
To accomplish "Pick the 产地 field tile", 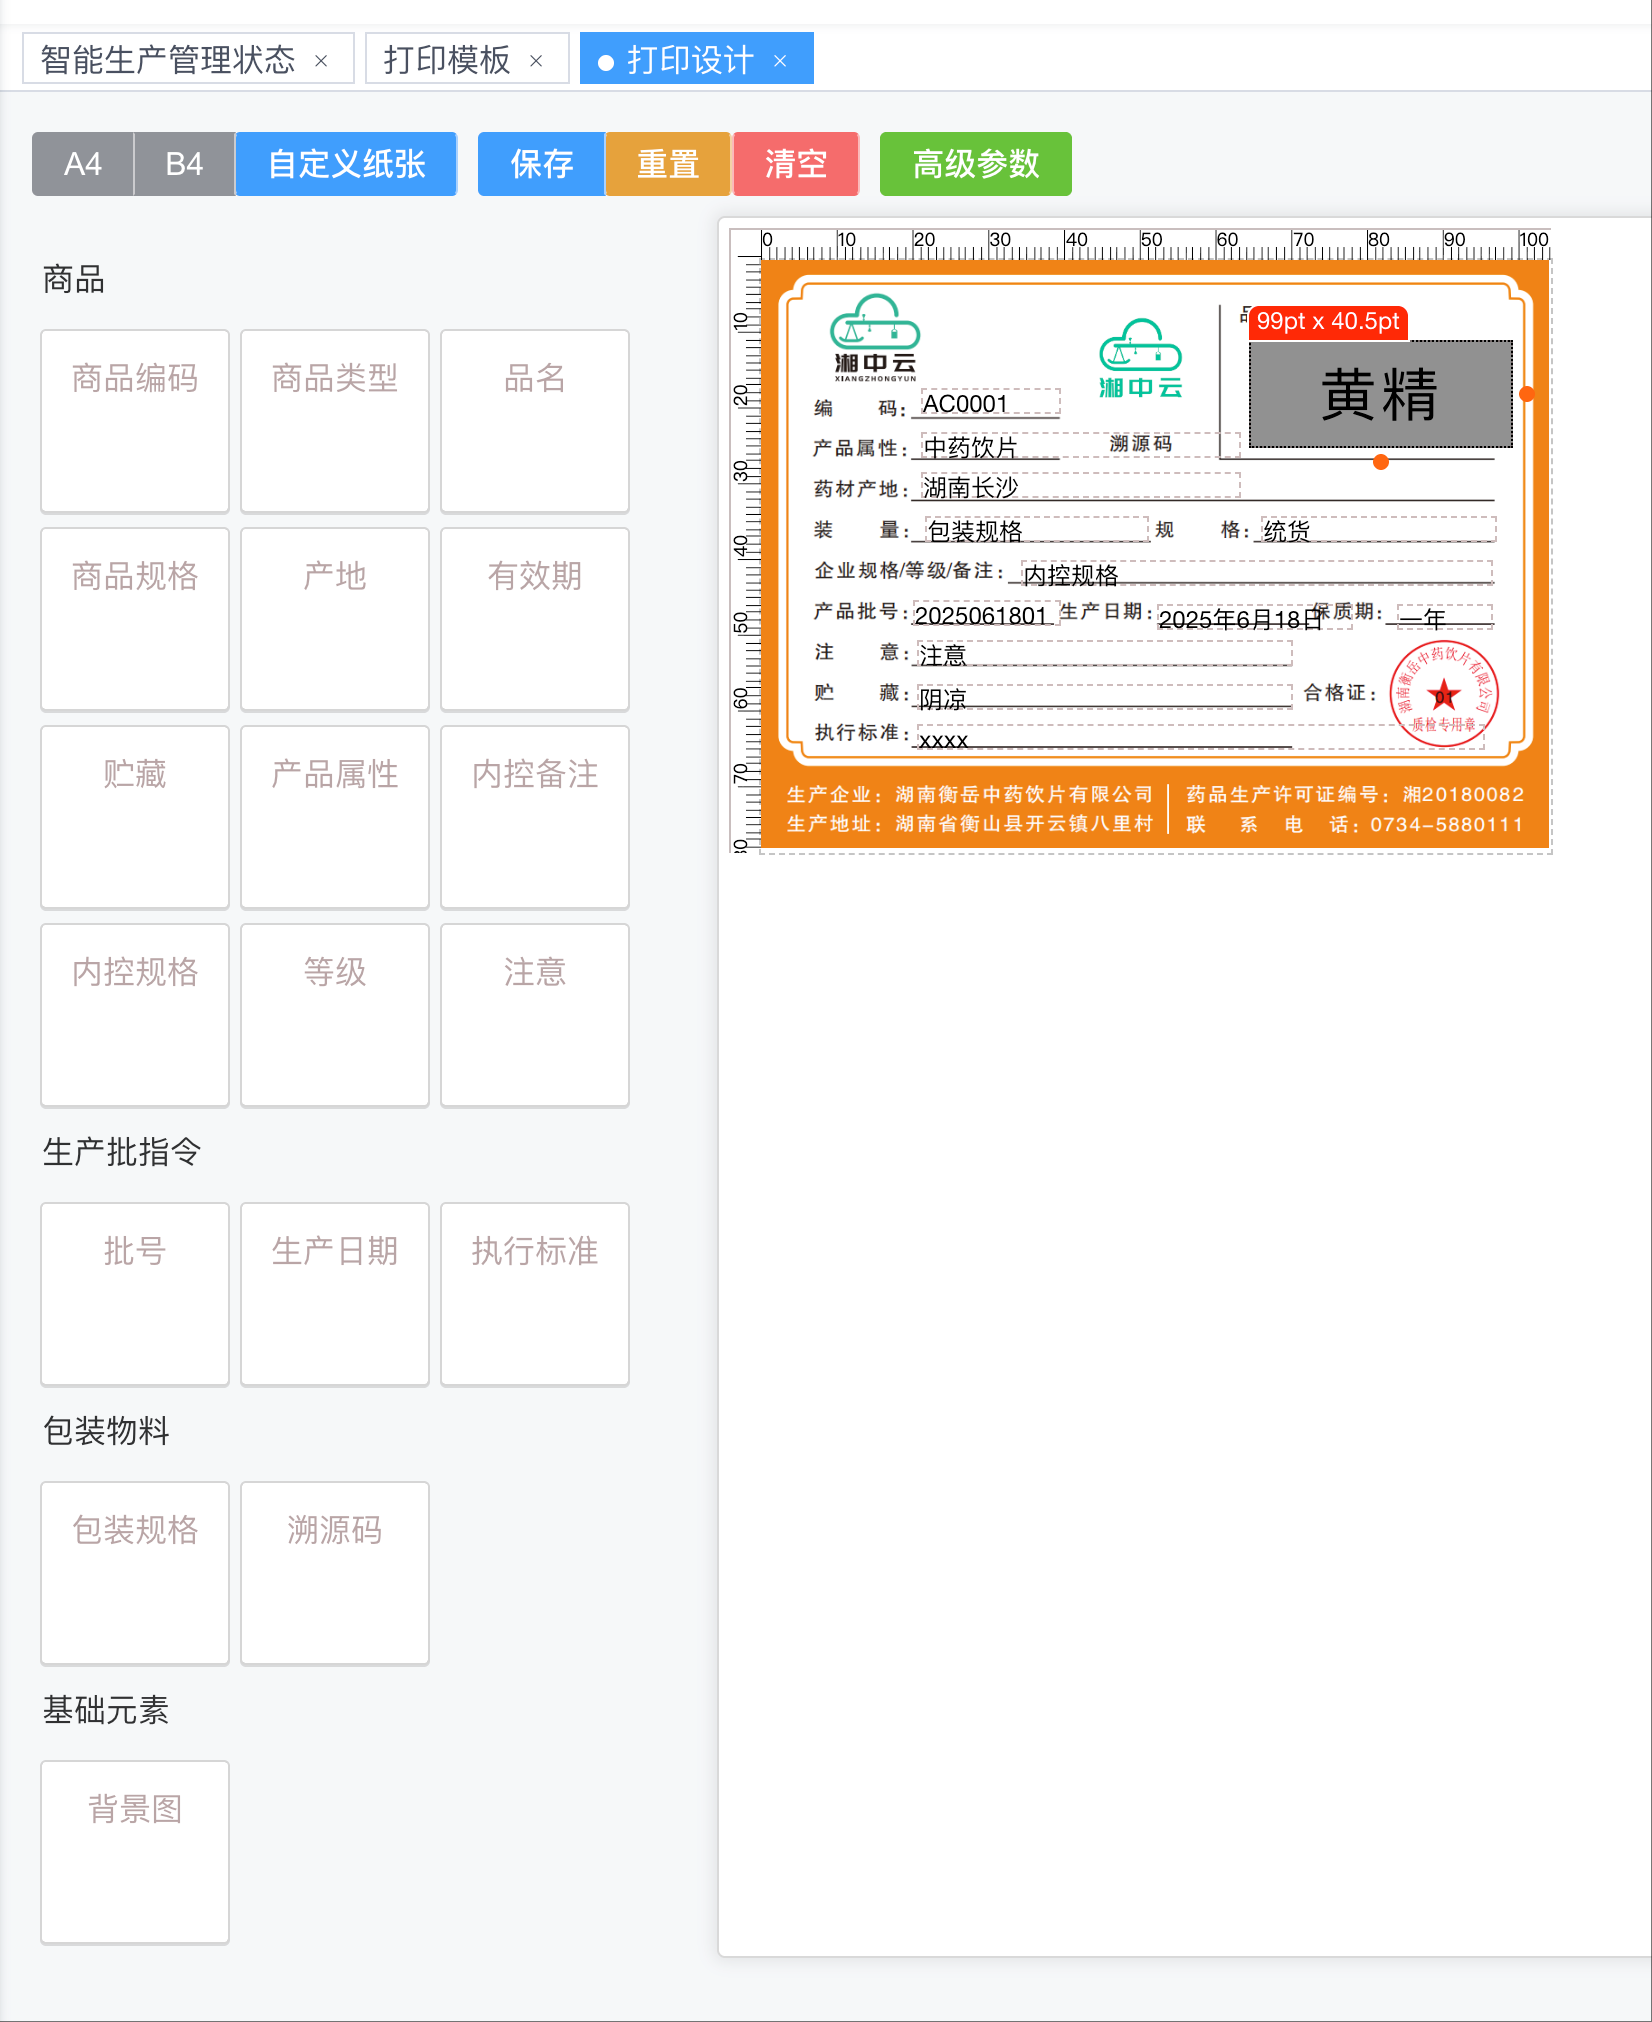I will pyautogui.click(x=335, y=619).
